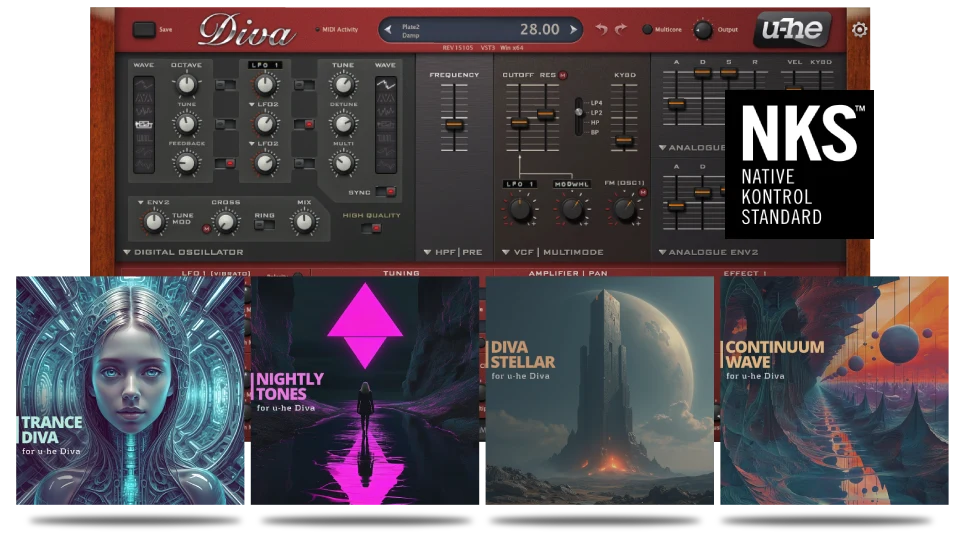Open the Trance Diva preset pack thumbnail
Screen dimensions: 960x540
click(131, 393)
